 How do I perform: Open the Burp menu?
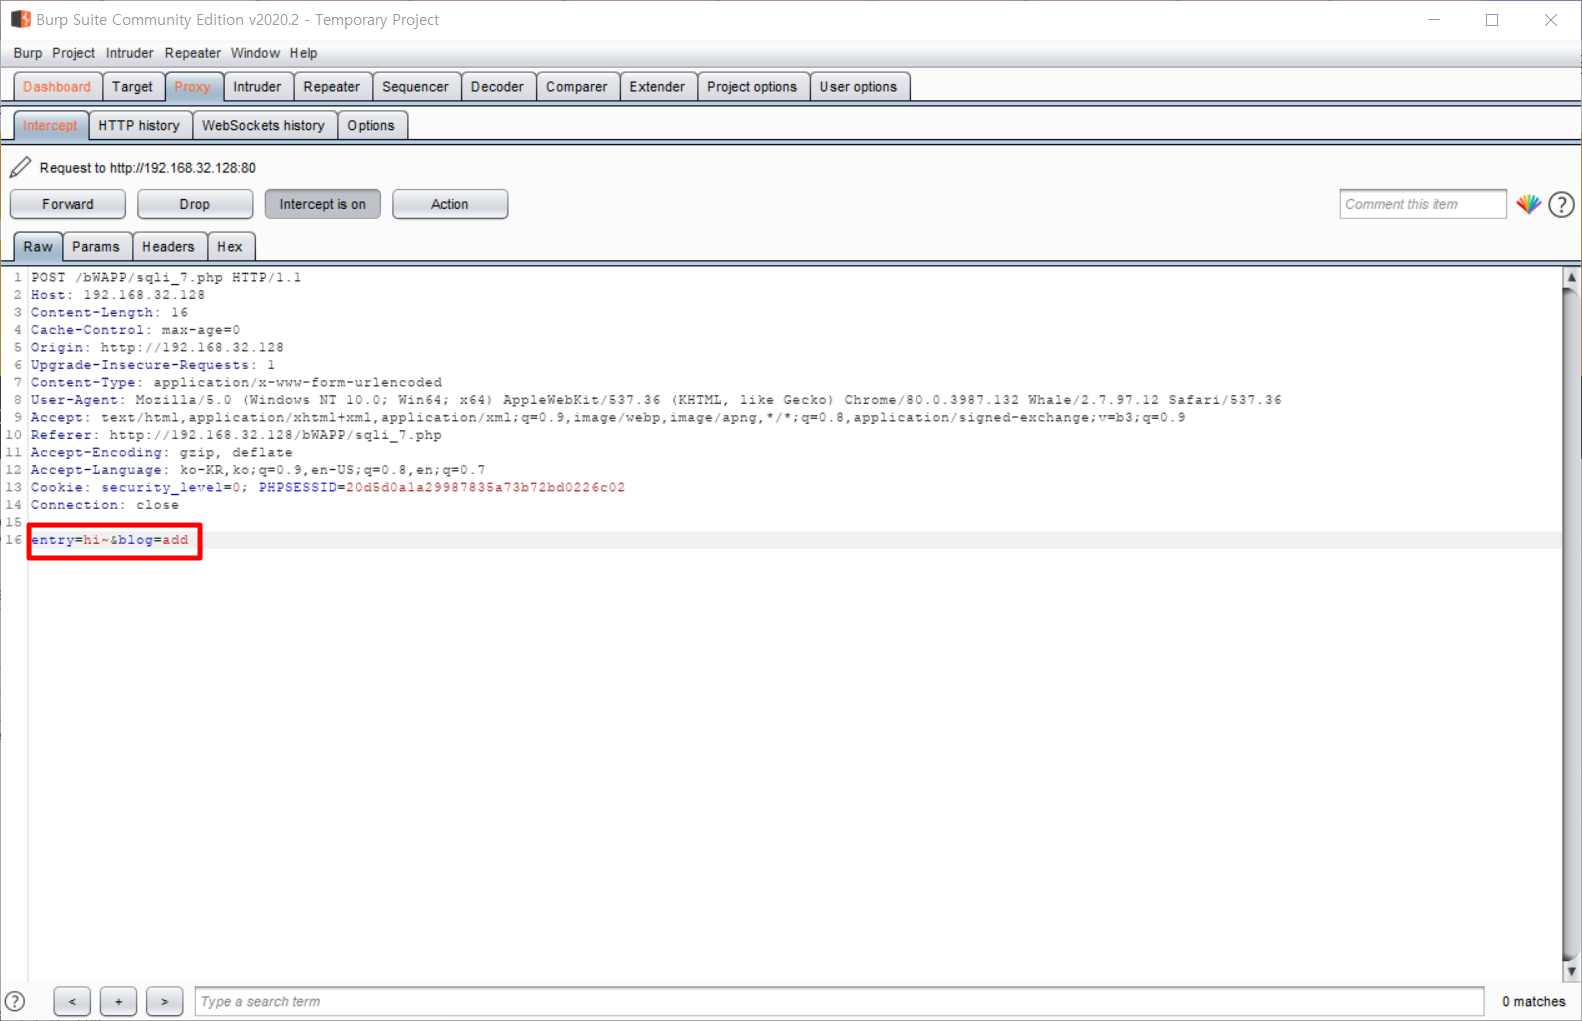pyautogui.click(x=28, y=53)
